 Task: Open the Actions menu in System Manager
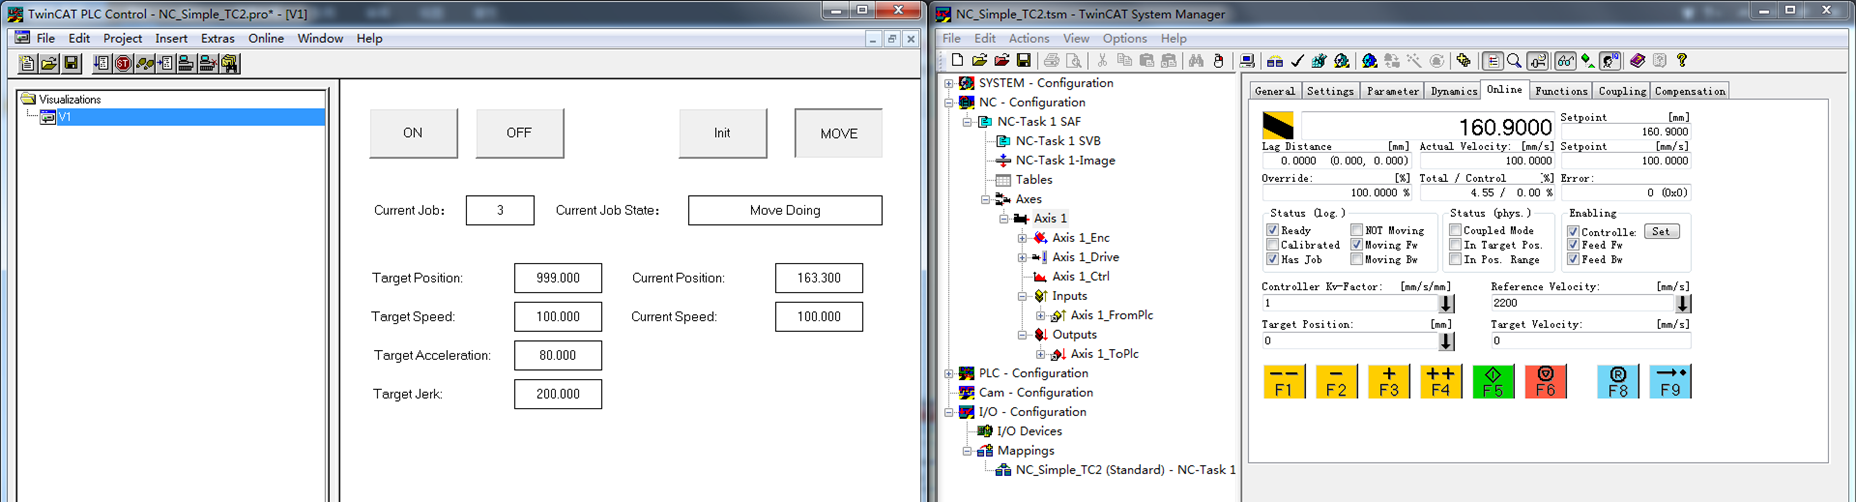(1029, 38)
